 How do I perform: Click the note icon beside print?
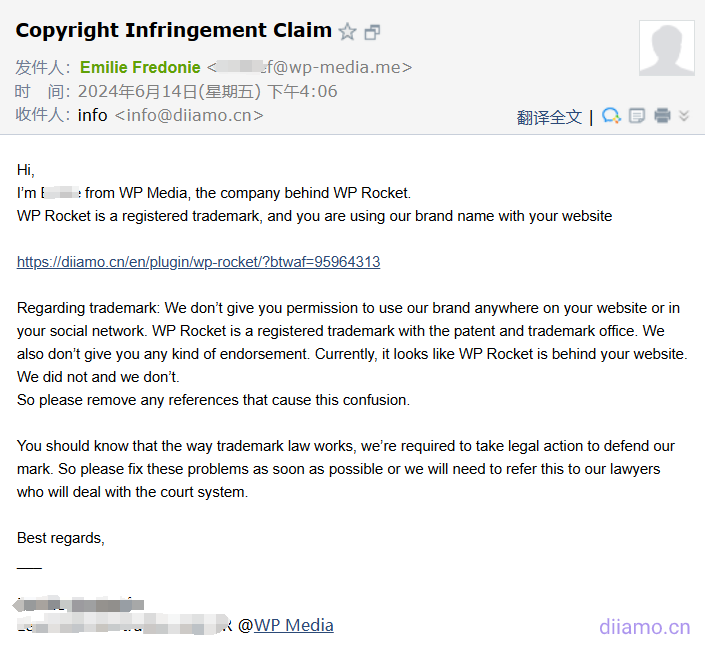637,116
